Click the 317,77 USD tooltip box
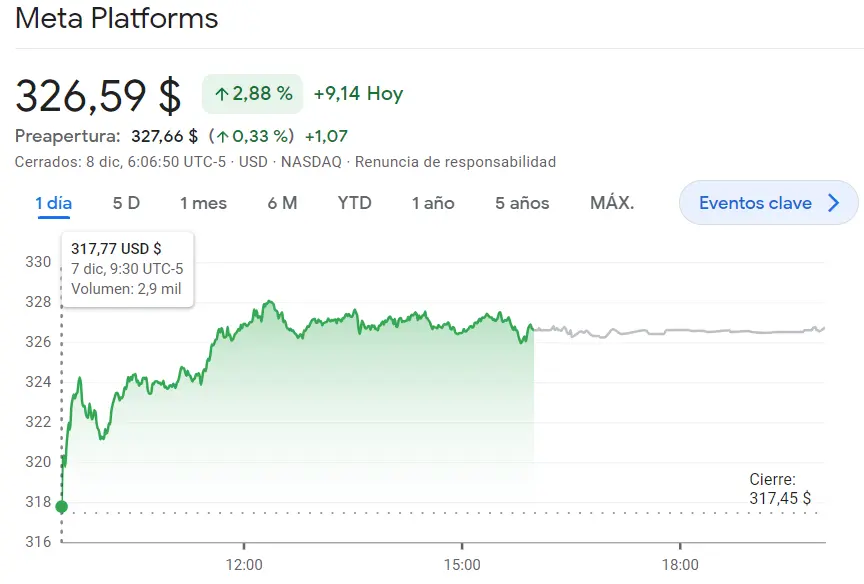This screenshot has width=864, height=584. (x=127, y=268)
